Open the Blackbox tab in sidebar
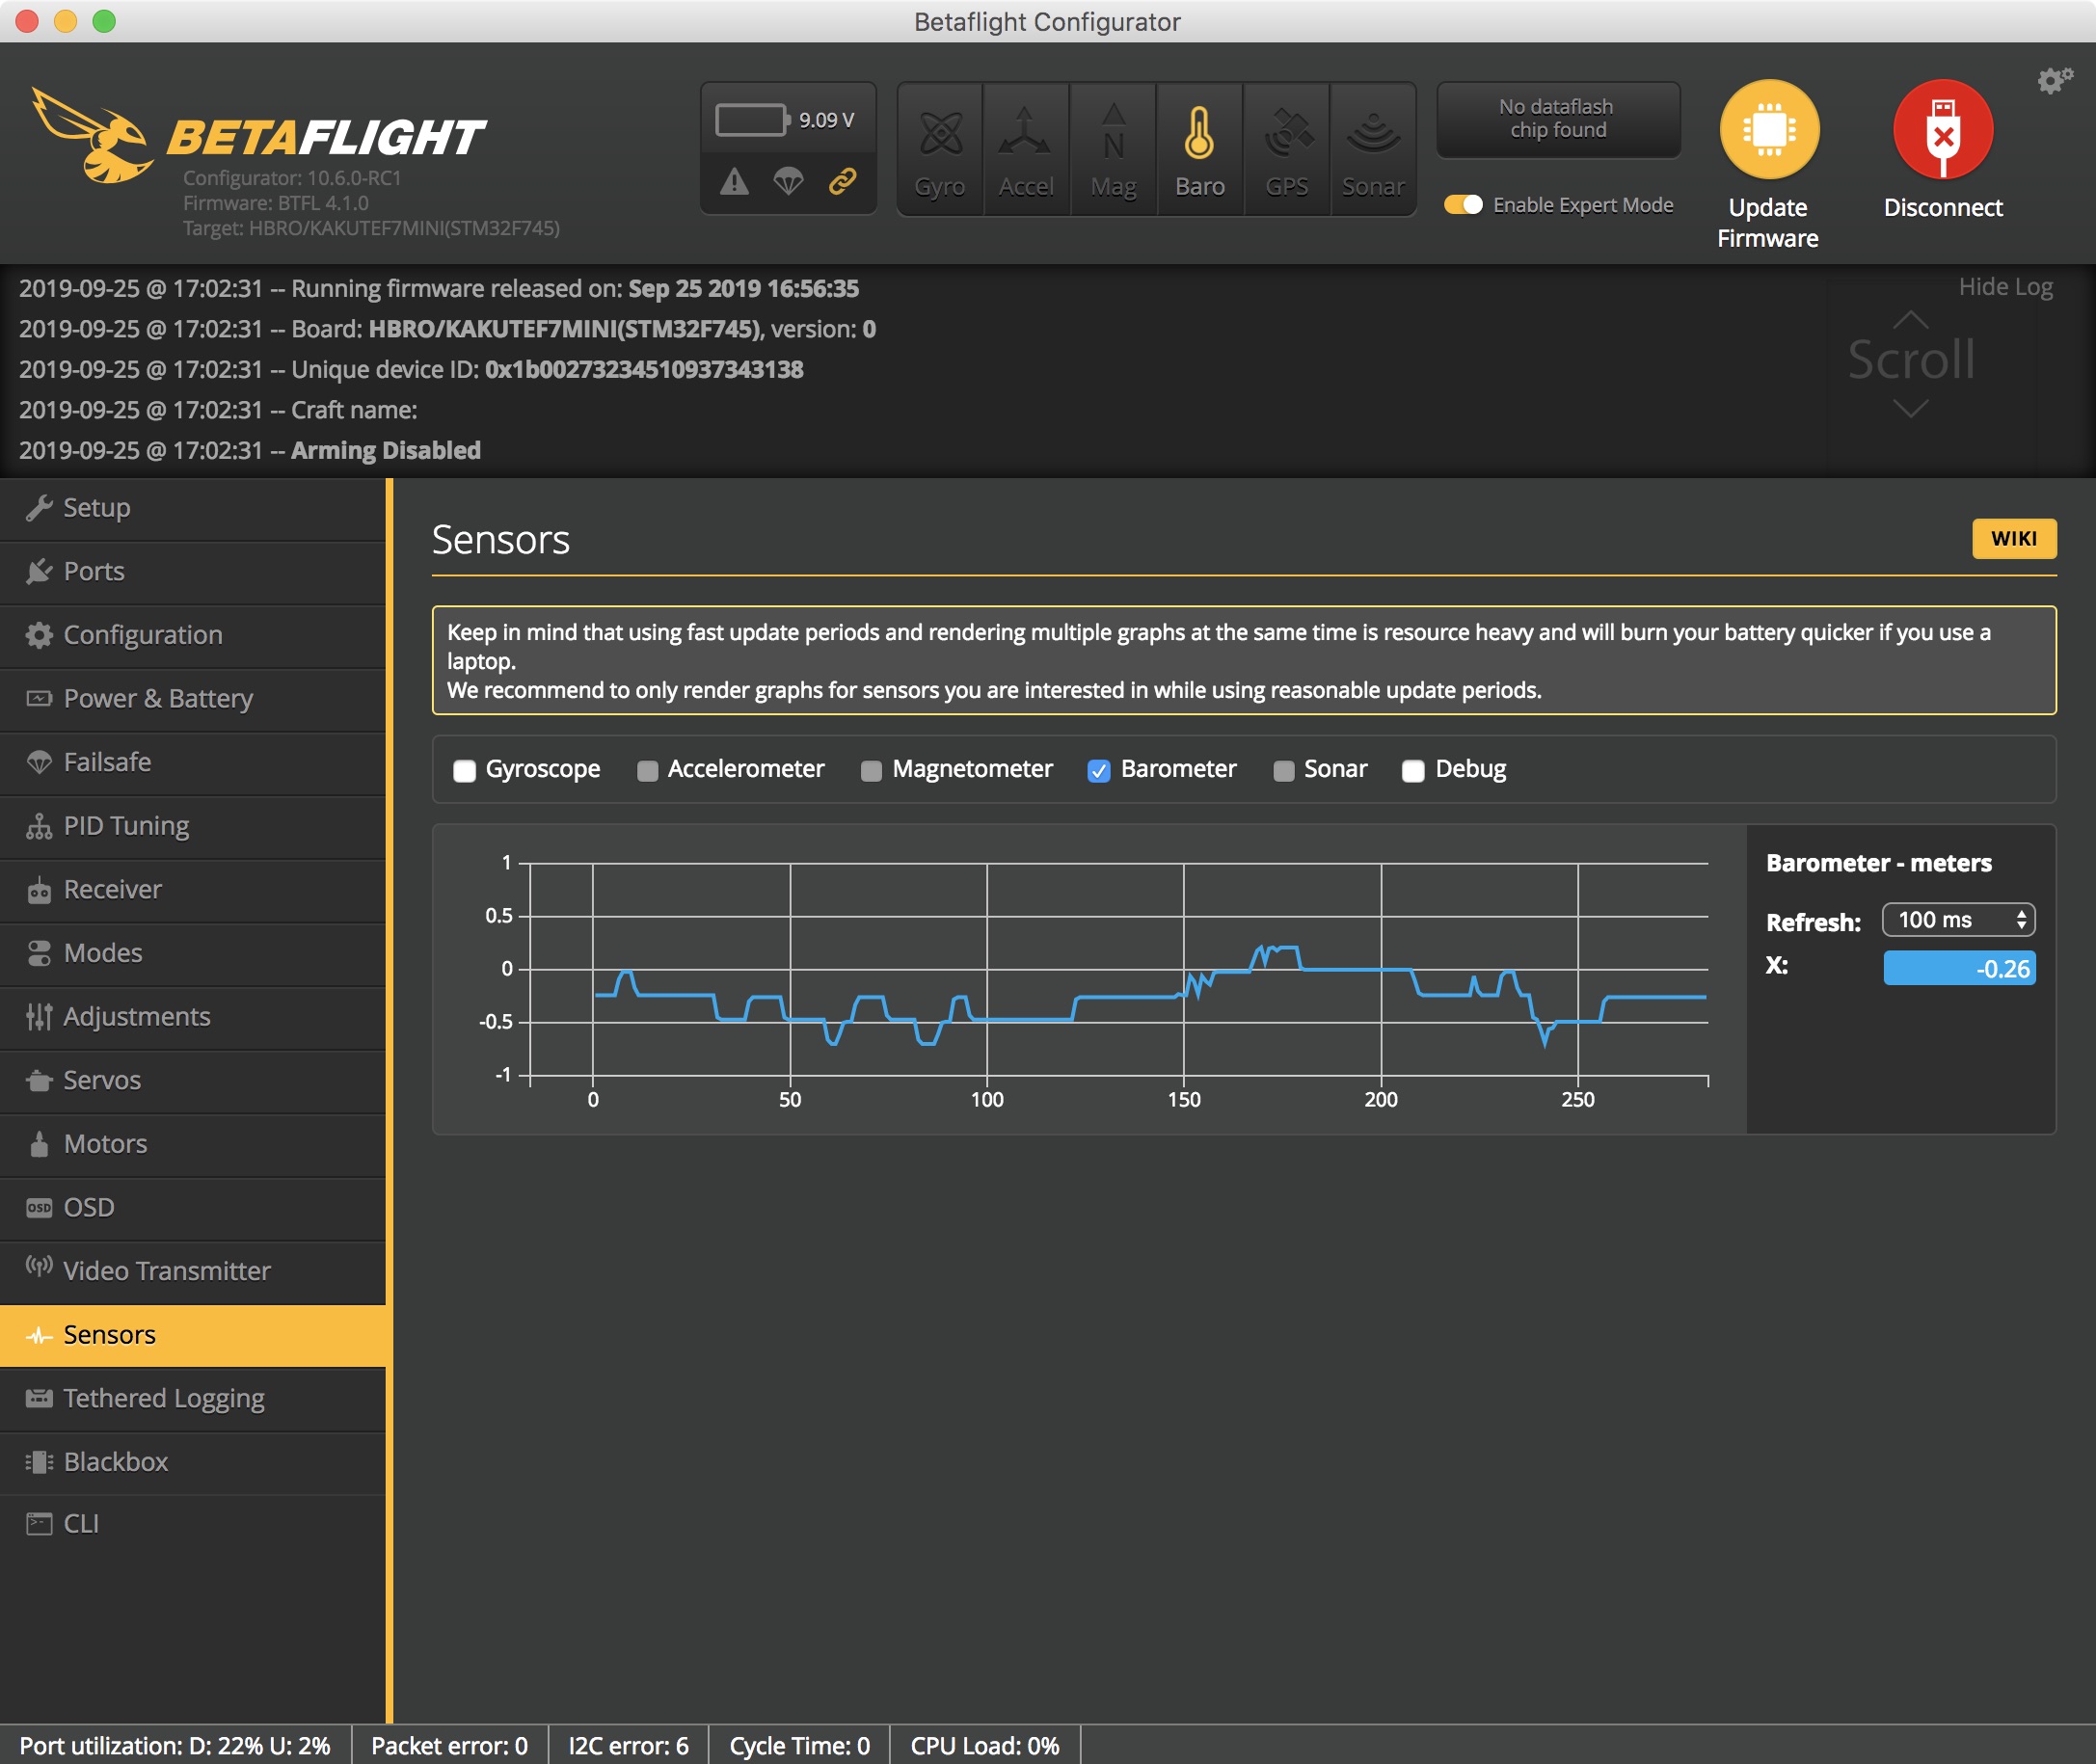This screenshot has width=2096, height=1764. click(x=116, y=1462)
